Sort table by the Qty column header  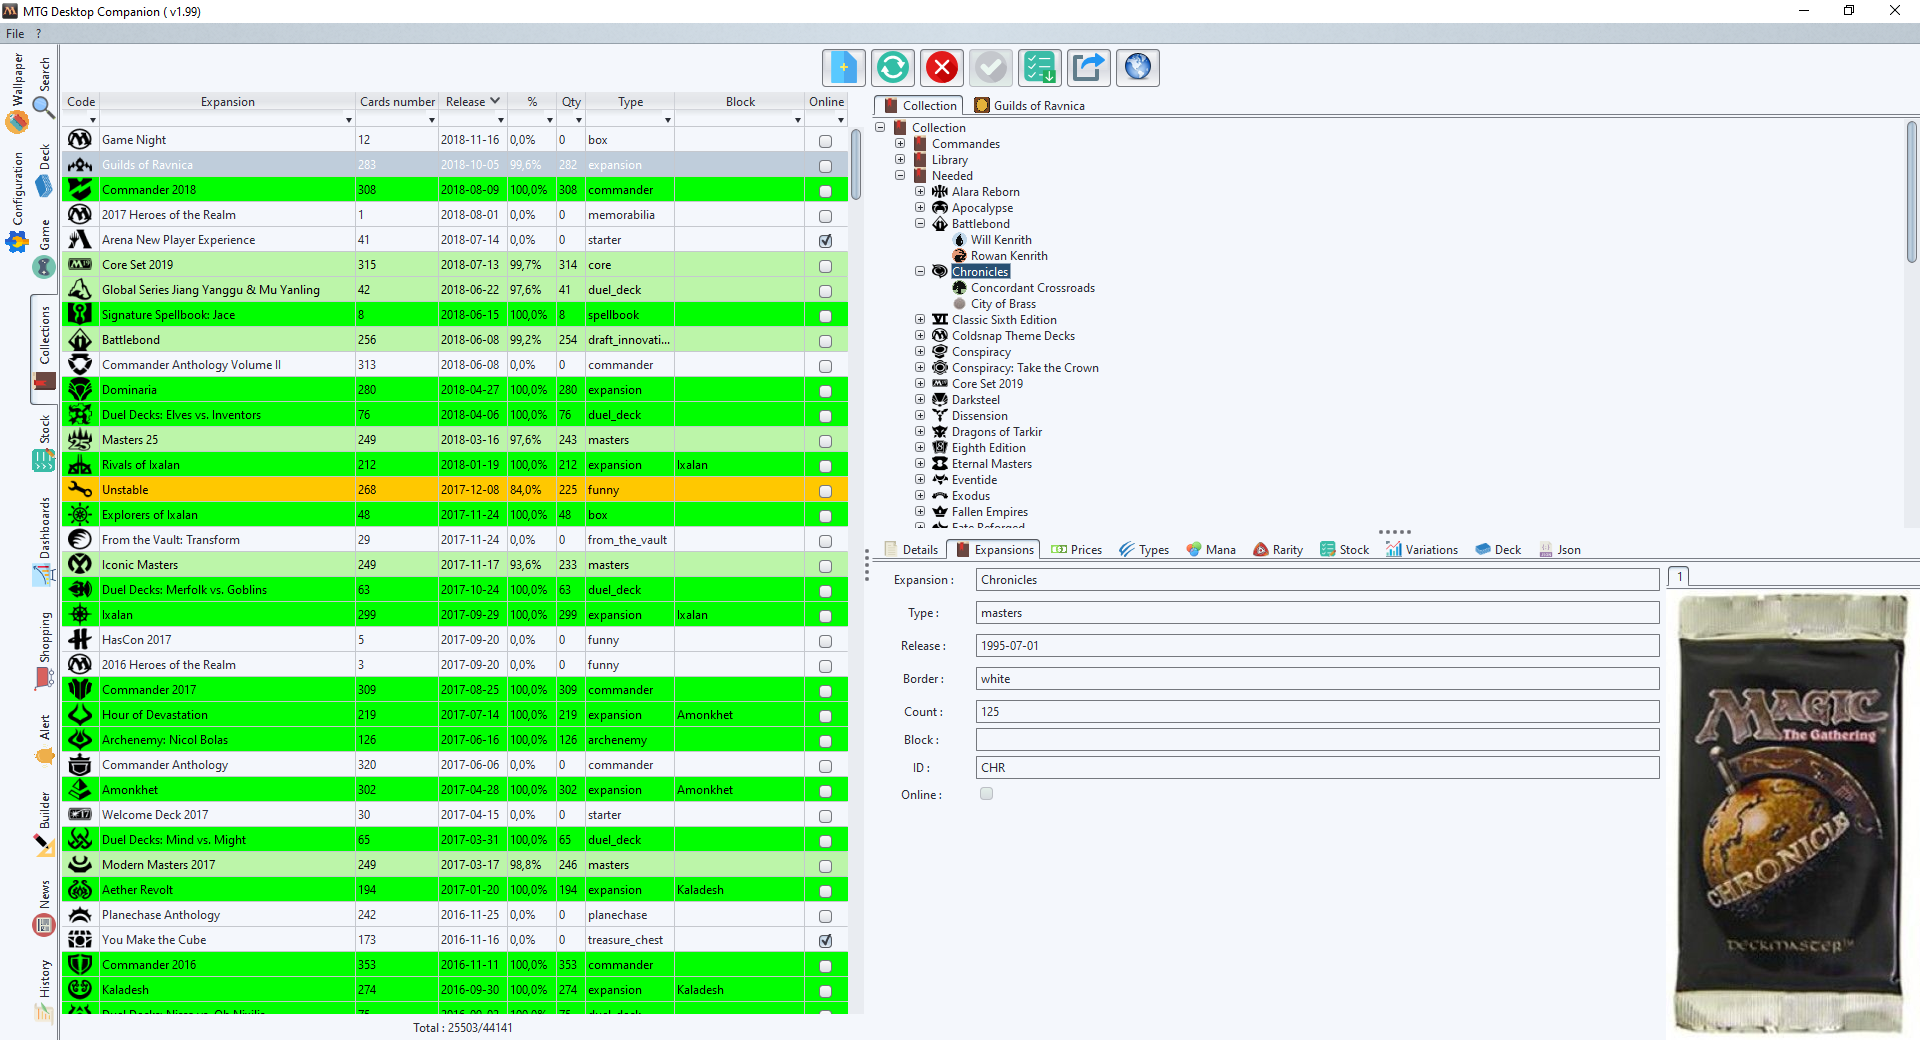pyautogui.click(x=571, y=101)
